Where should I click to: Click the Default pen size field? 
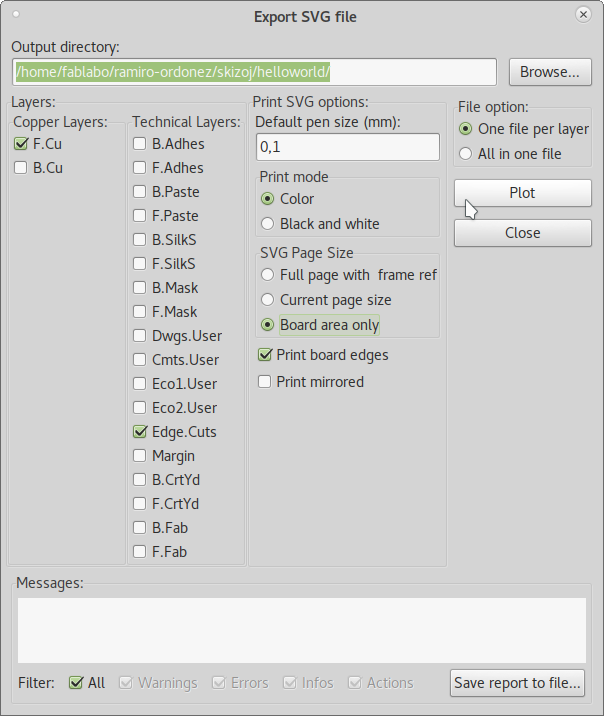tap(348, 147)
